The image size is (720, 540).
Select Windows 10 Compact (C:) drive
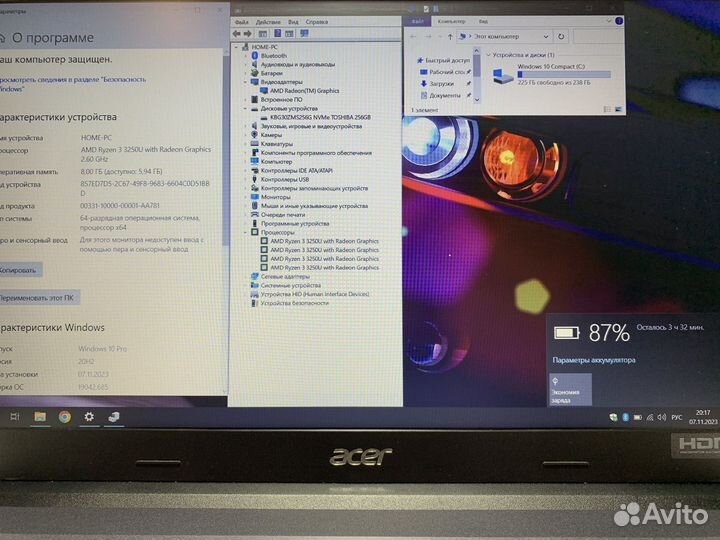(x=551, y=74)
